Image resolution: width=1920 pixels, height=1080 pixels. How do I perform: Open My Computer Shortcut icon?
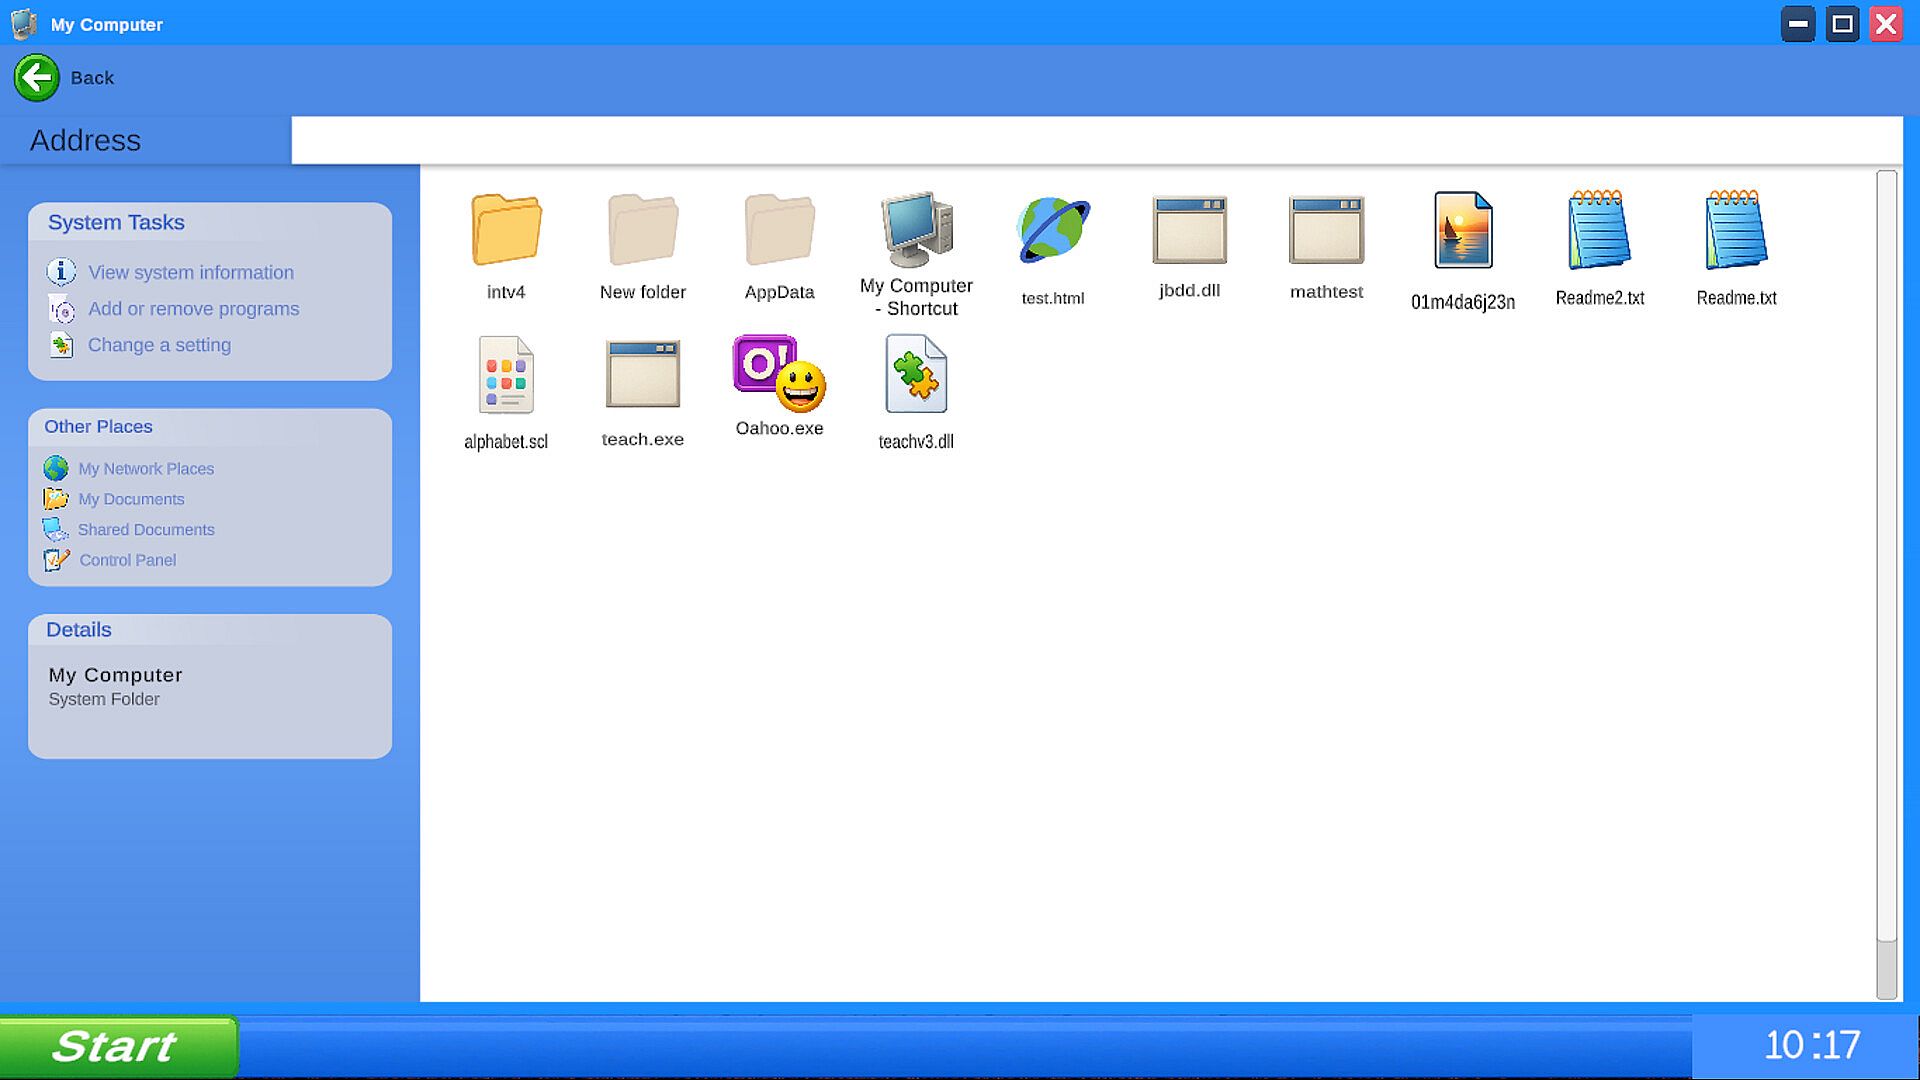(x=916, y=231)
